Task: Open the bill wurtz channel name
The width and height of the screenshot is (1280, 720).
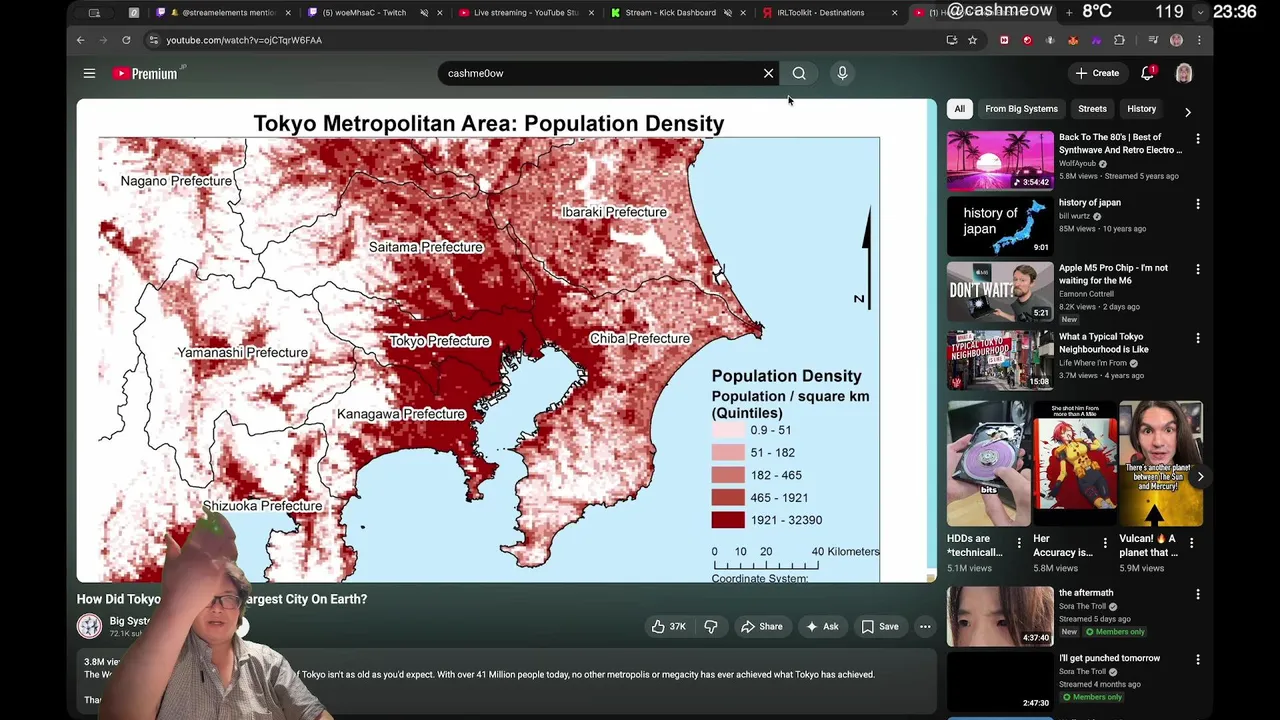Action: point(1075,216)
